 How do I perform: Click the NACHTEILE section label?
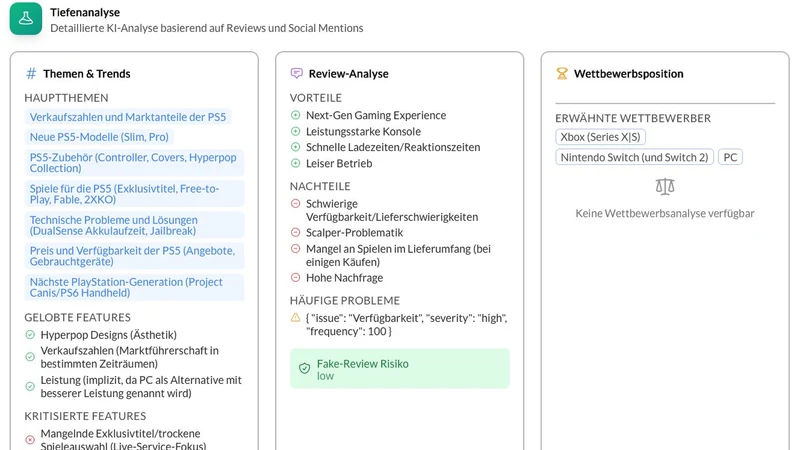320,186
